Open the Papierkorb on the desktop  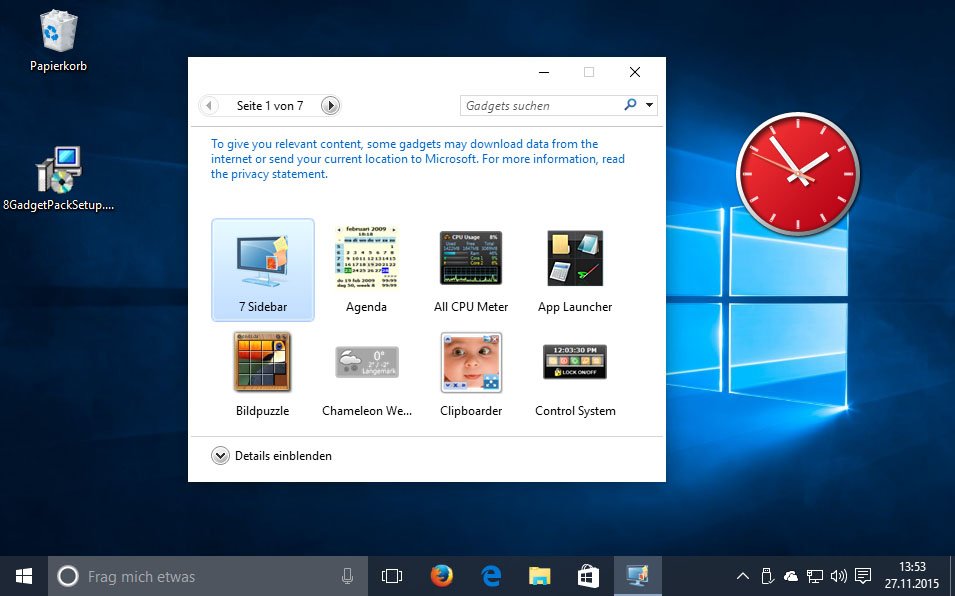[56, 35]
